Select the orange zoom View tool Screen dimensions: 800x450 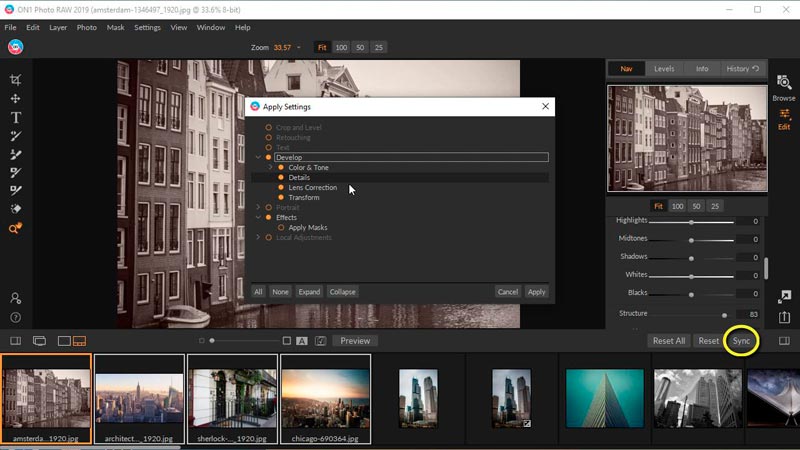pyautogui.click(x=15, y=229)
